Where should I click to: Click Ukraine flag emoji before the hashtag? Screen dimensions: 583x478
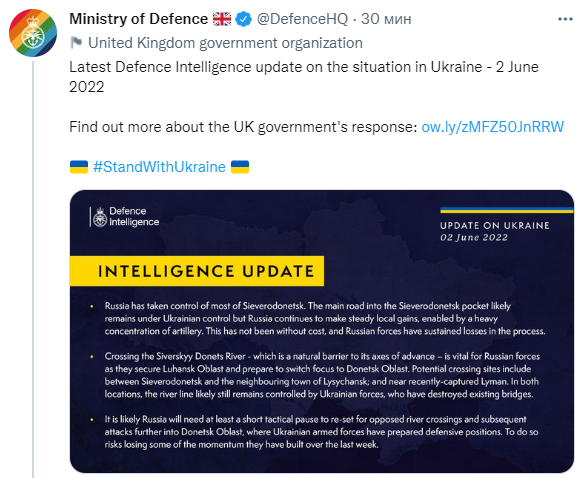[79, 167]
